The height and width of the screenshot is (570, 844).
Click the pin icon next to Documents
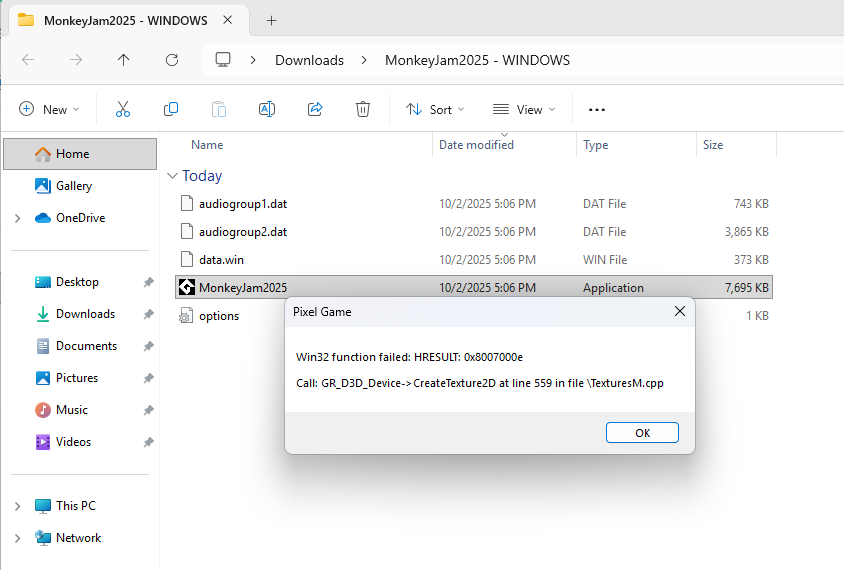coord(149,346)
